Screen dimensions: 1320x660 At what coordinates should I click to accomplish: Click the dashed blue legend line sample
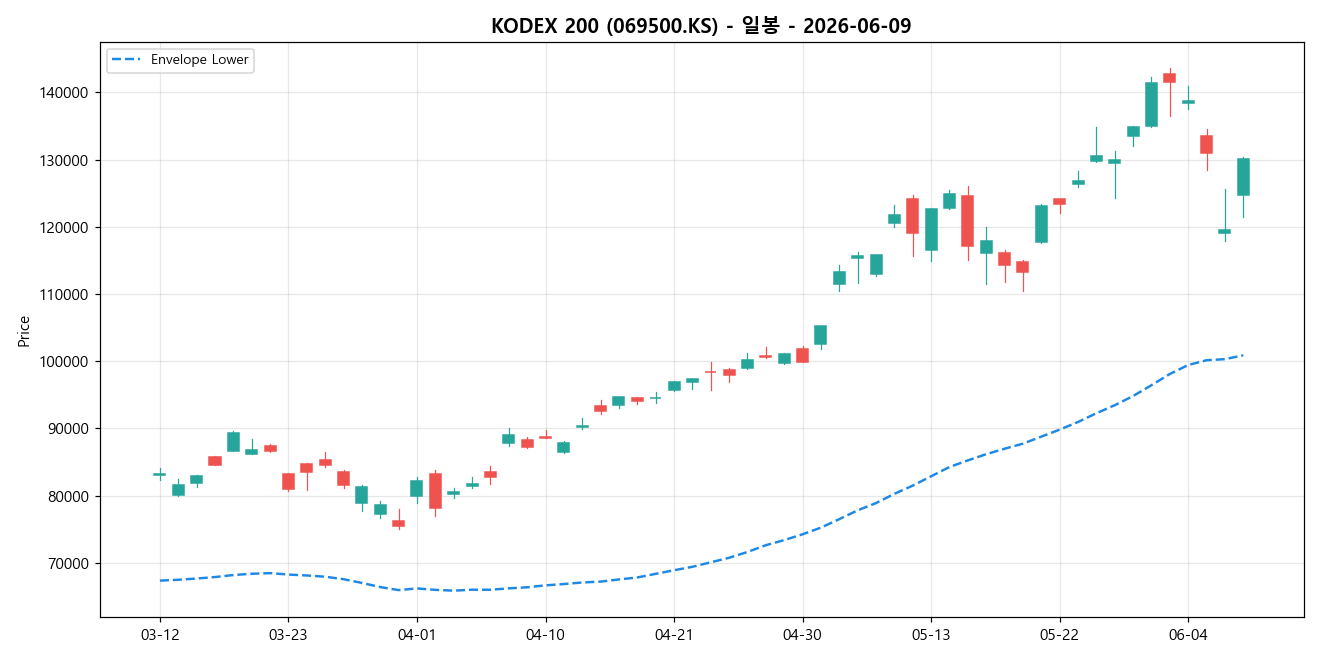point(128,60)
